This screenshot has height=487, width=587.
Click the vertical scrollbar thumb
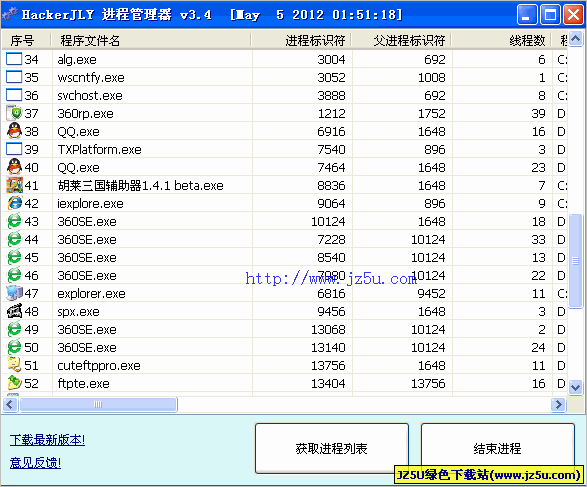click(575, 261)
